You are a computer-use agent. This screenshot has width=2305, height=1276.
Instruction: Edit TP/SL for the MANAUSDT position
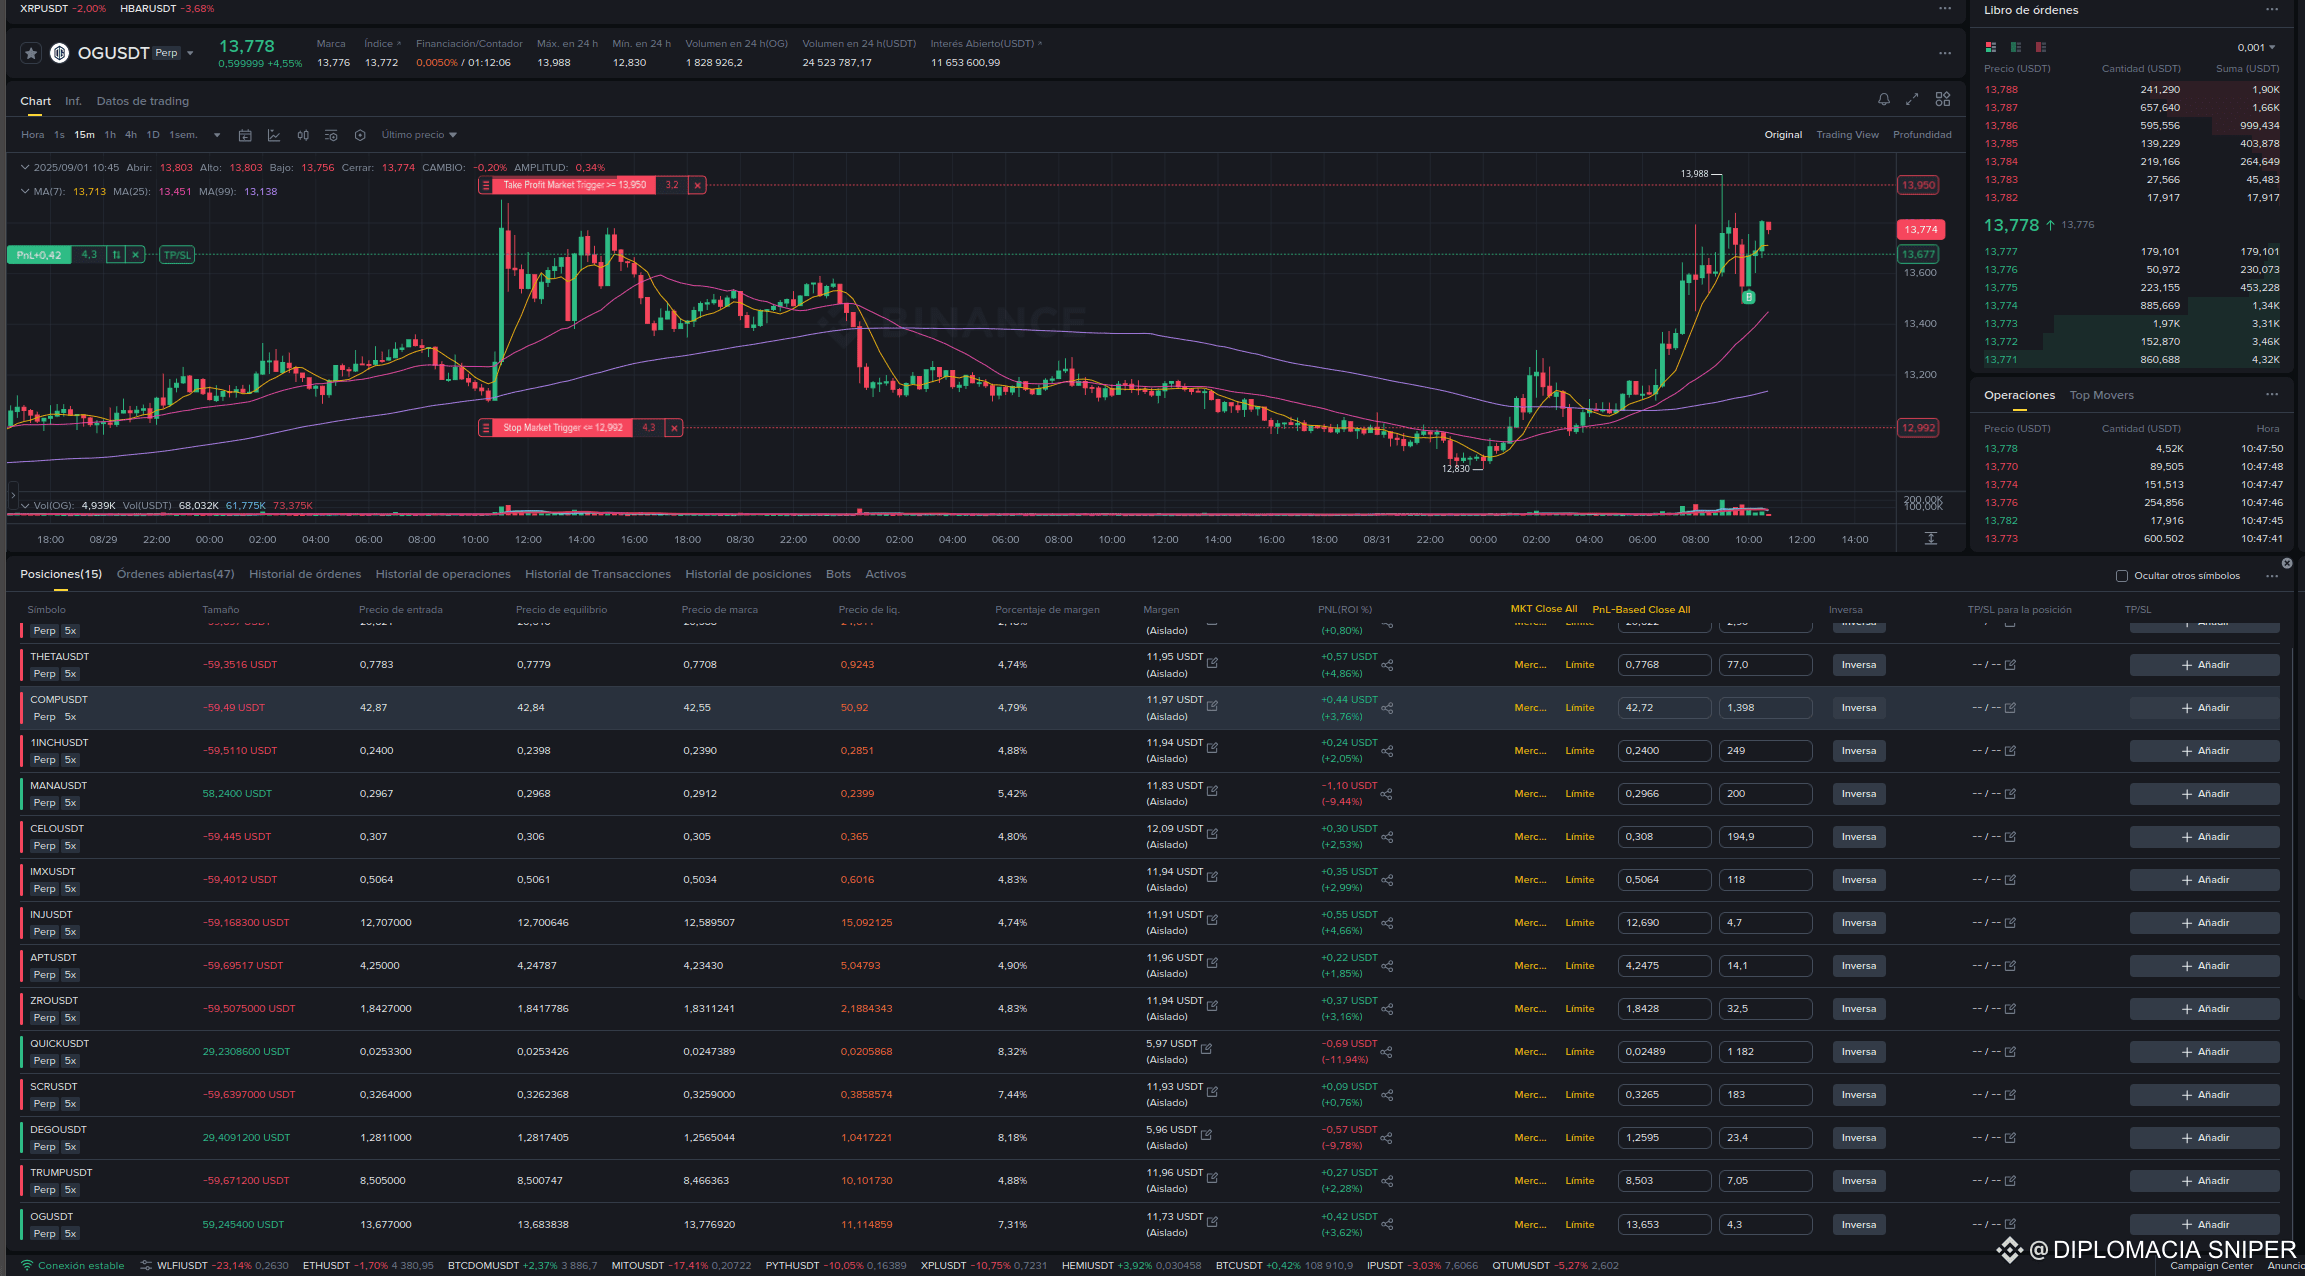(2010, 794)
